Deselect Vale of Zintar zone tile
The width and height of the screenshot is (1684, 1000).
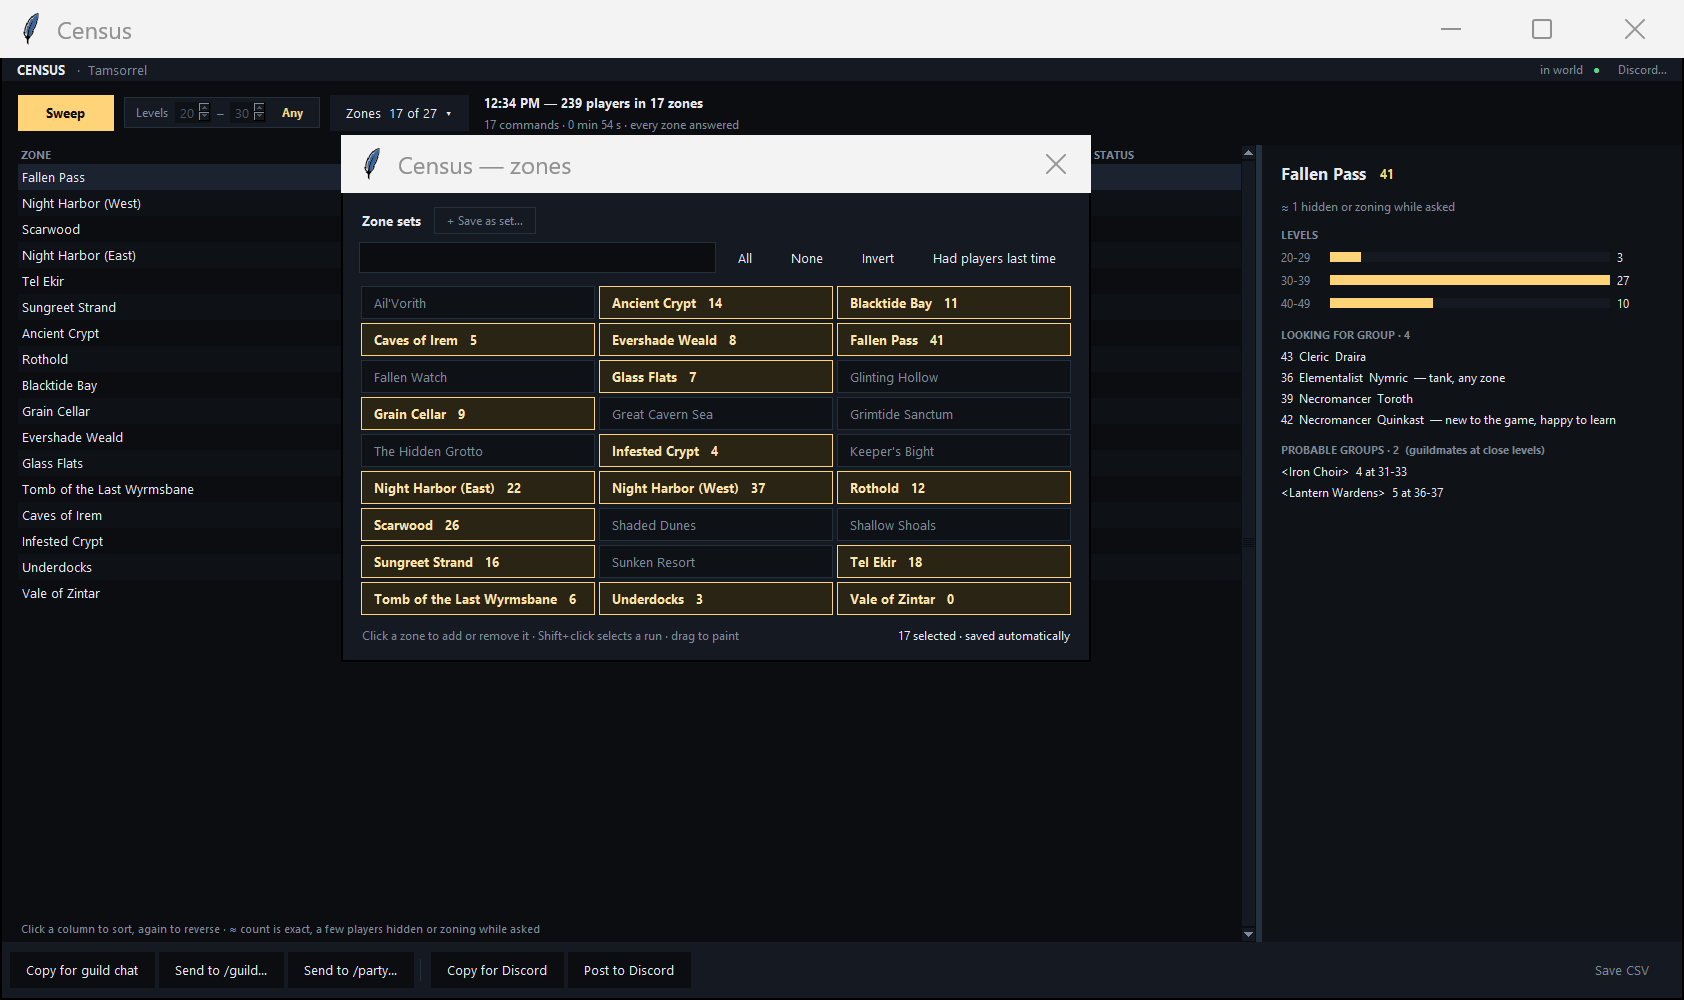point(954,599)
